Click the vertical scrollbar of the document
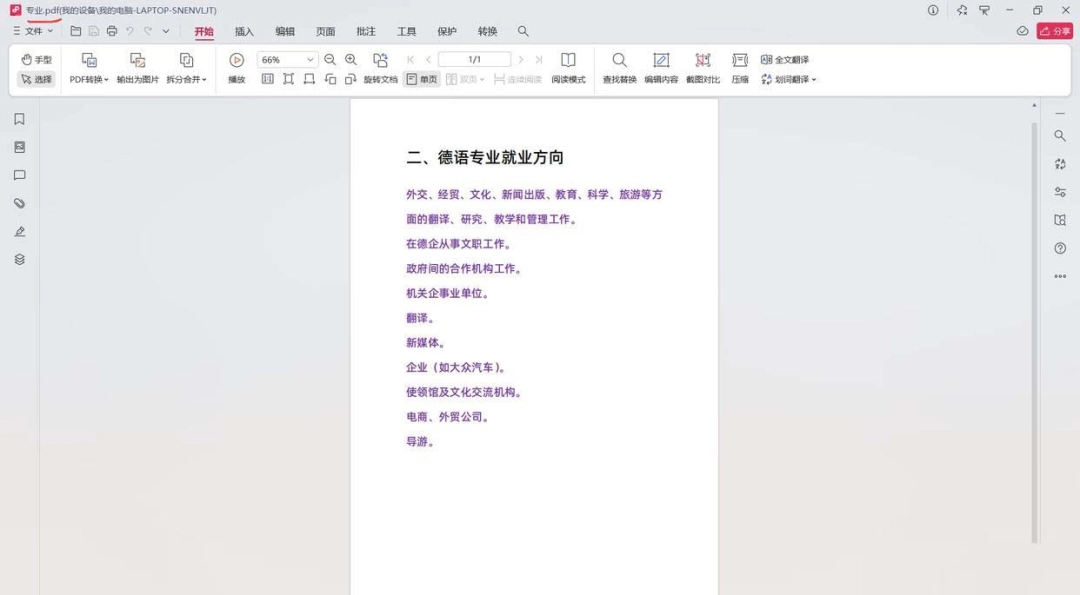Image resolution: width=1080 pixels, height=595 pixels. [x=1034, y=333]
